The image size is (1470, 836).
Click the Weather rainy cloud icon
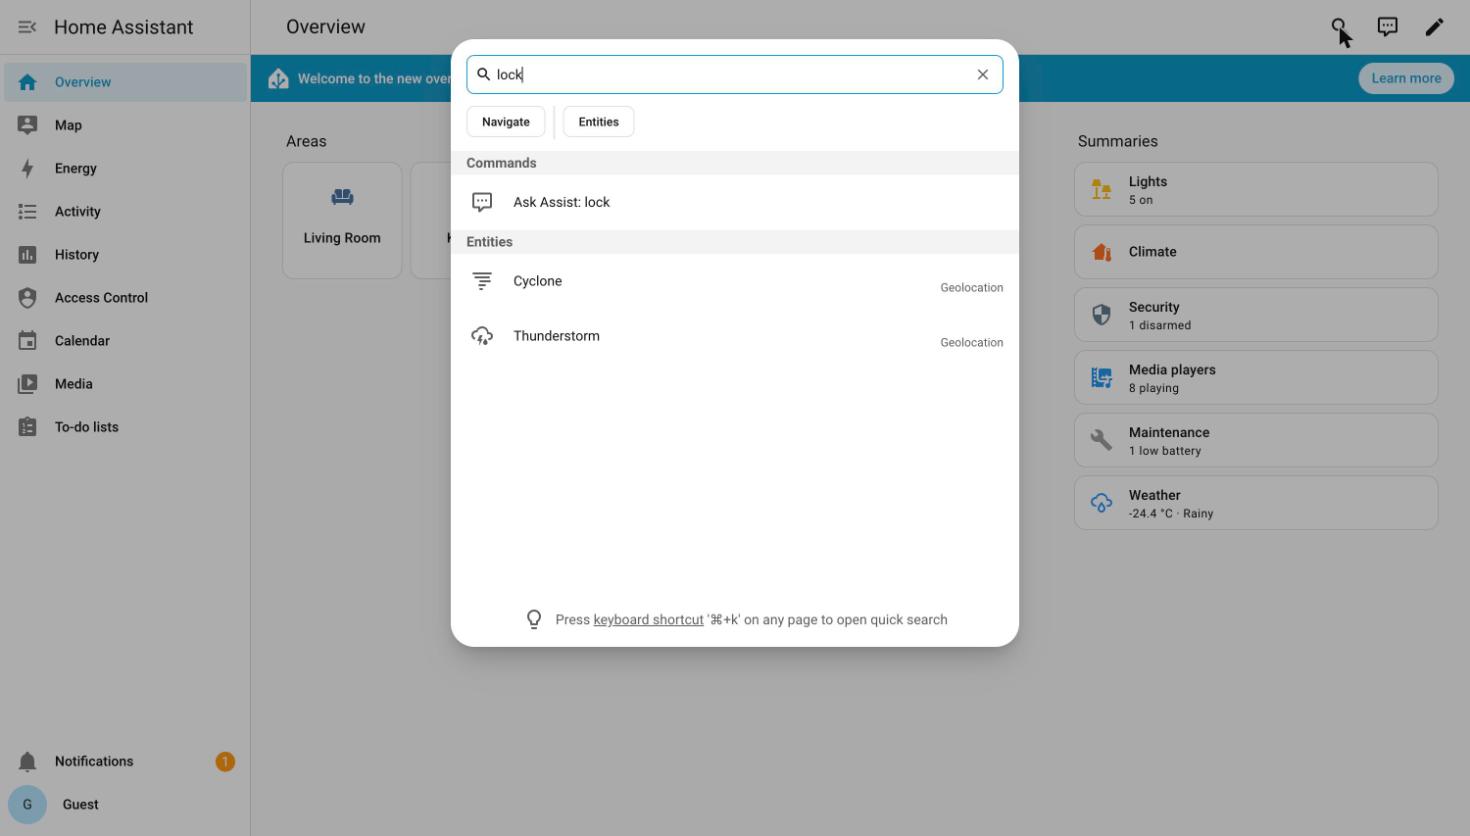coord(1101,503)
